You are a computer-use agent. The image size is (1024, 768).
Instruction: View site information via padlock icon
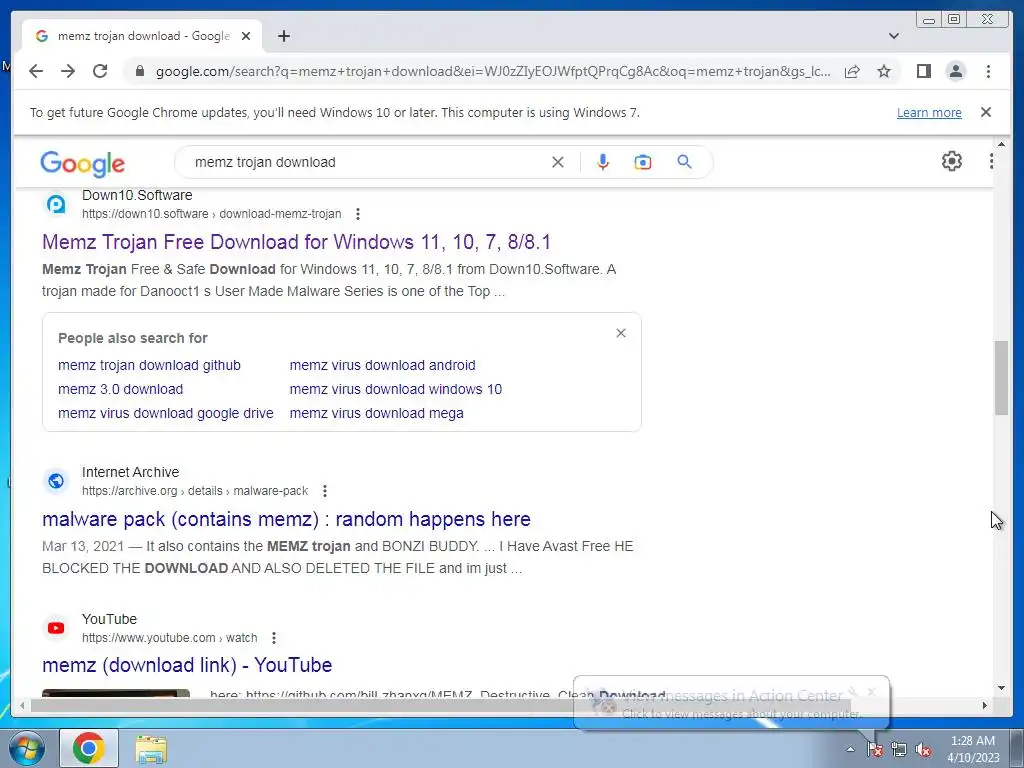[139, 71]
